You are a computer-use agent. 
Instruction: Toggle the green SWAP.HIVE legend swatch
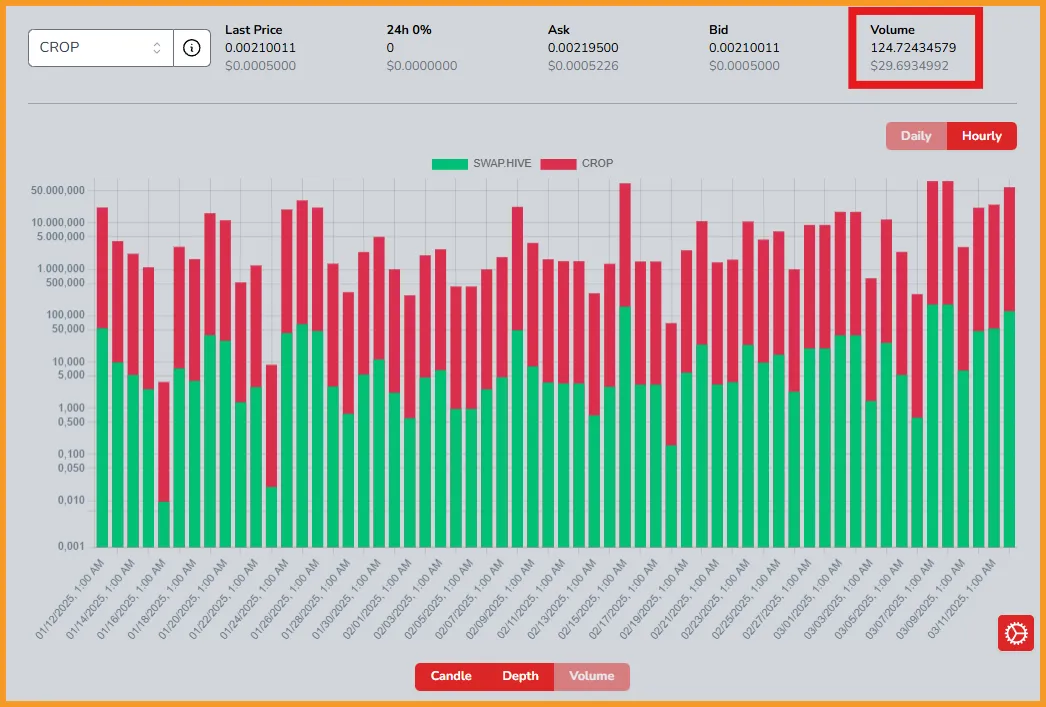[450, 163]
